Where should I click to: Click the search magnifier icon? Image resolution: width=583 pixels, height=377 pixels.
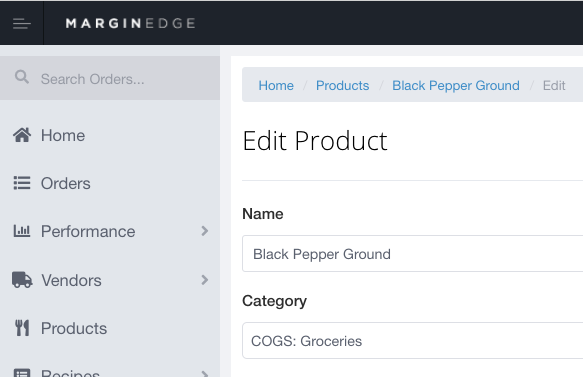point(22,77)
